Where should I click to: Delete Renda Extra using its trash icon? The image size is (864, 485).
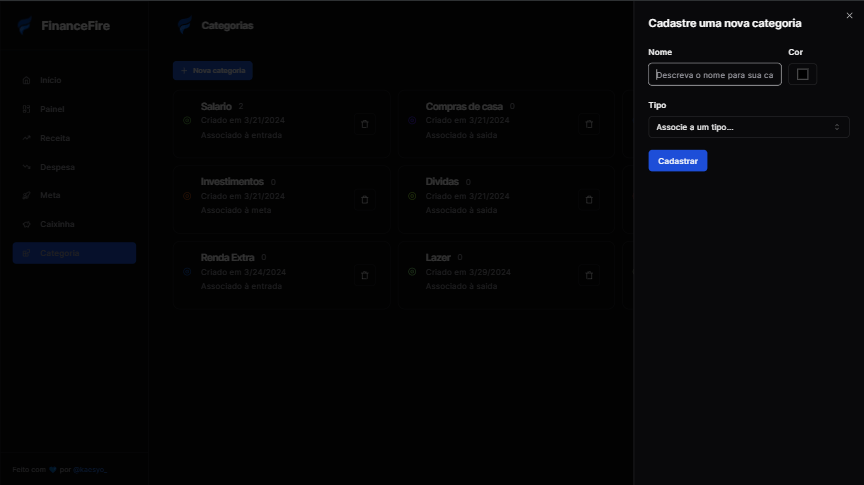[x=364, y=275]
